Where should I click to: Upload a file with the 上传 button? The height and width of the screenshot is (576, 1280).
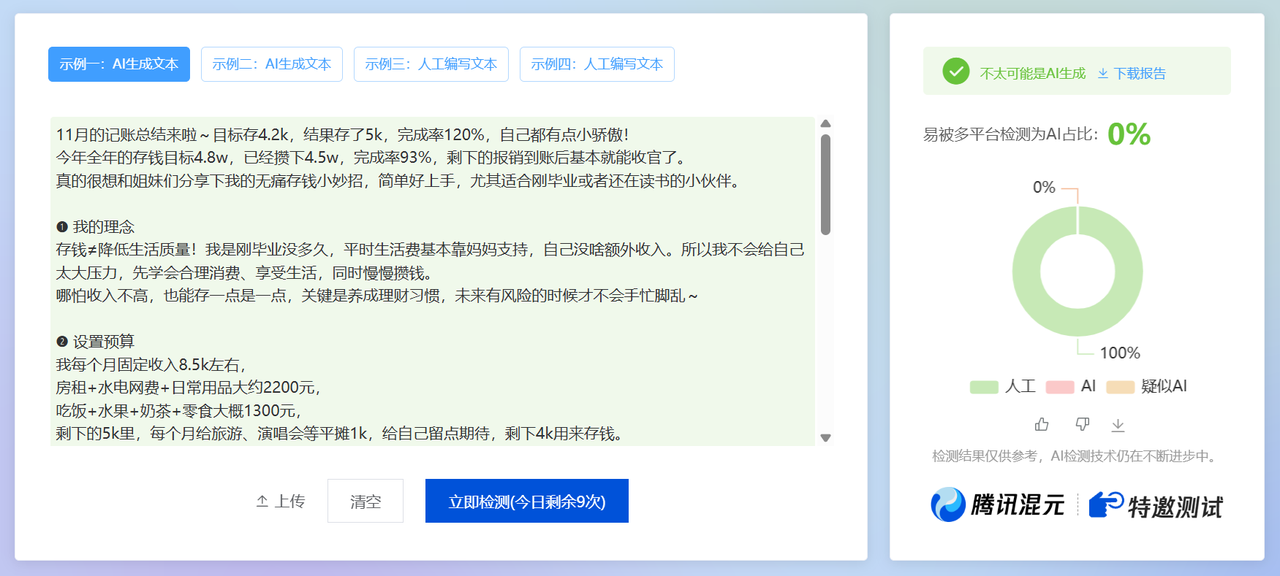(x=281, y=501)
